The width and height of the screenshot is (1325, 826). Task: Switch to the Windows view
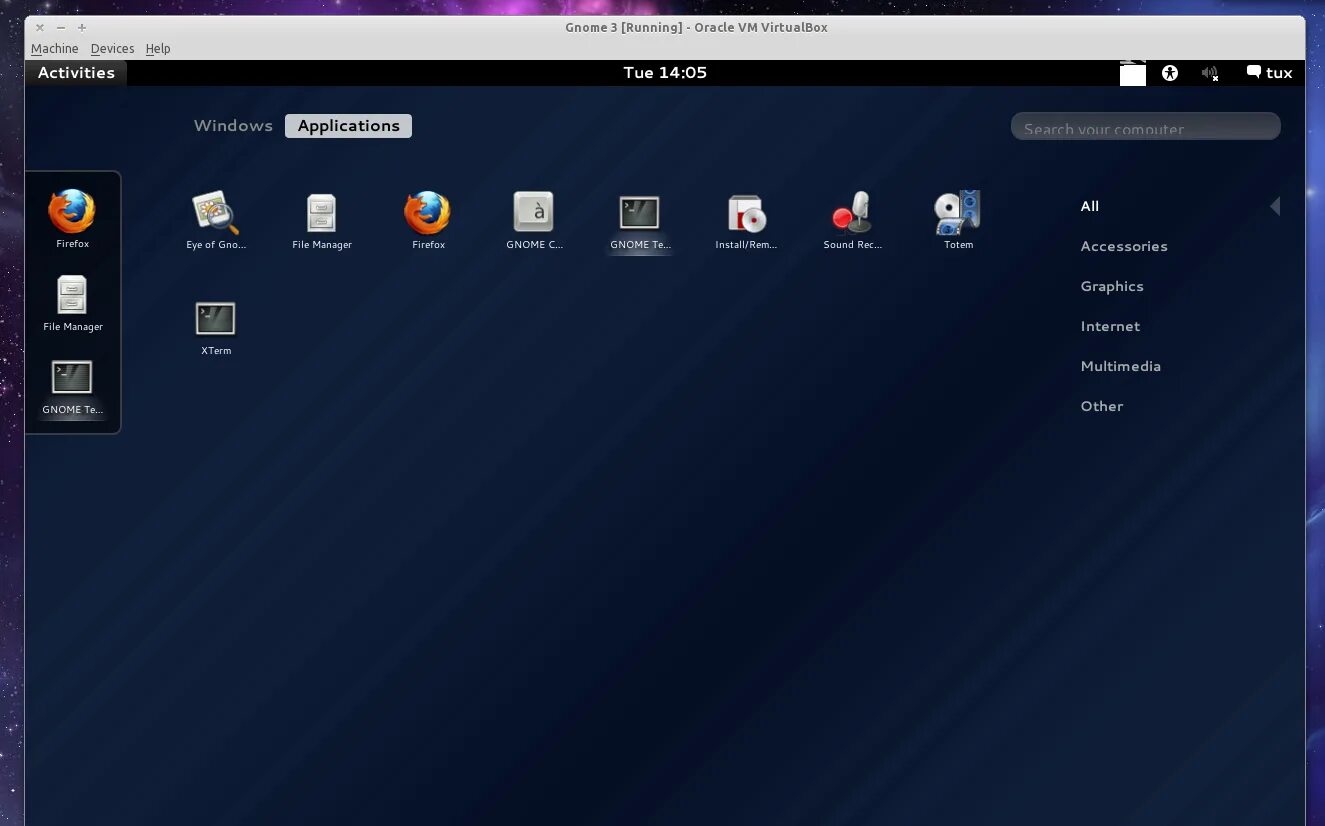point(233,125)
